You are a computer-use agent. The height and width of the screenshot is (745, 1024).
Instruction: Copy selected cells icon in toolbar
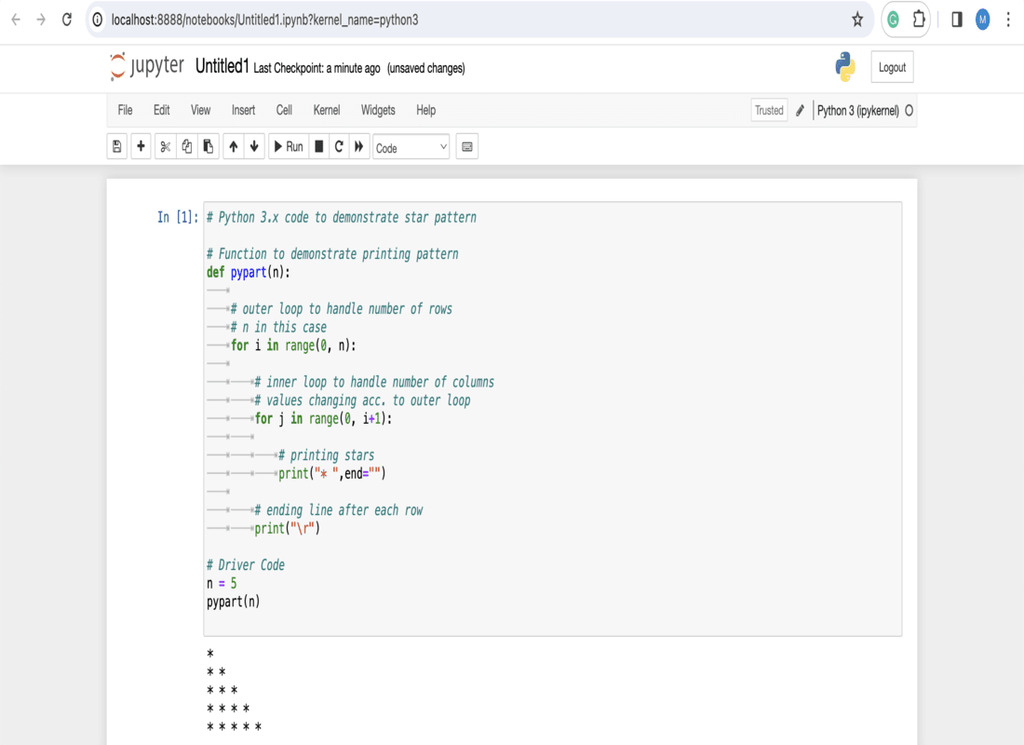[x=187, y=147]
